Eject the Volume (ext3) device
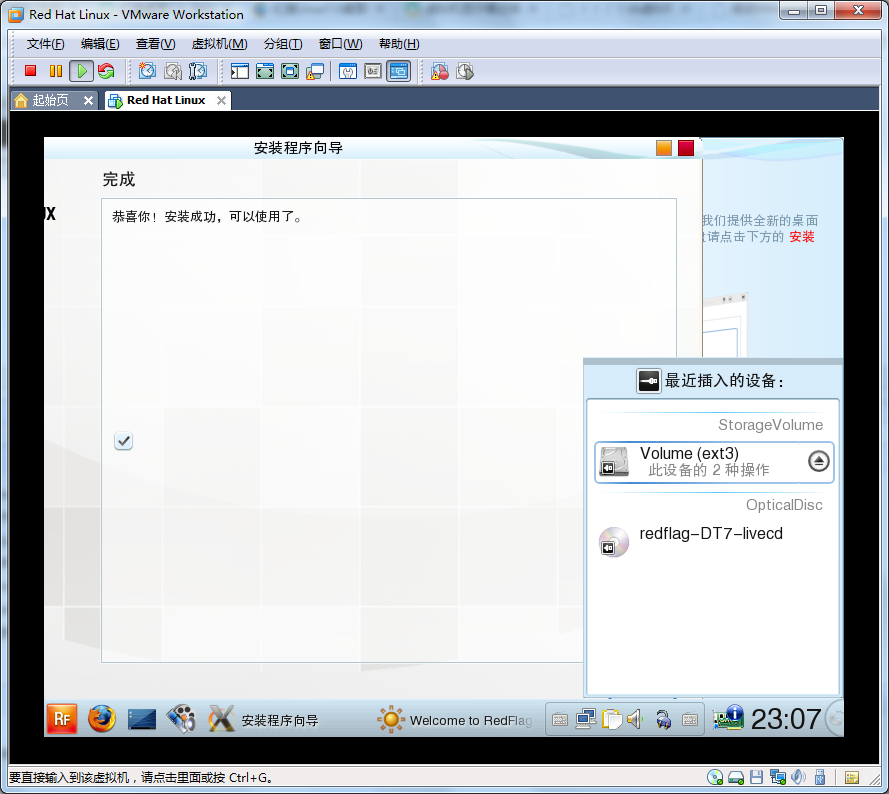 (x=818, y=461)
